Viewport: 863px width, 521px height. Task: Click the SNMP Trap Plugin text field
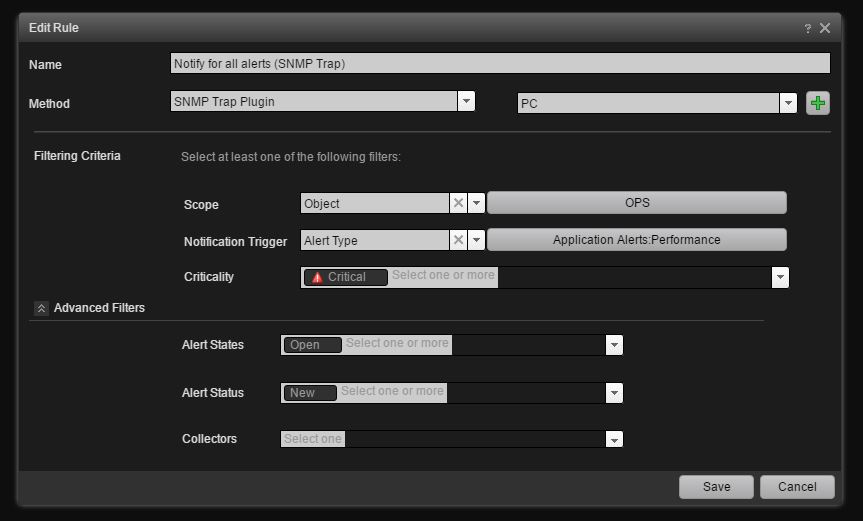tap(314, 101)
